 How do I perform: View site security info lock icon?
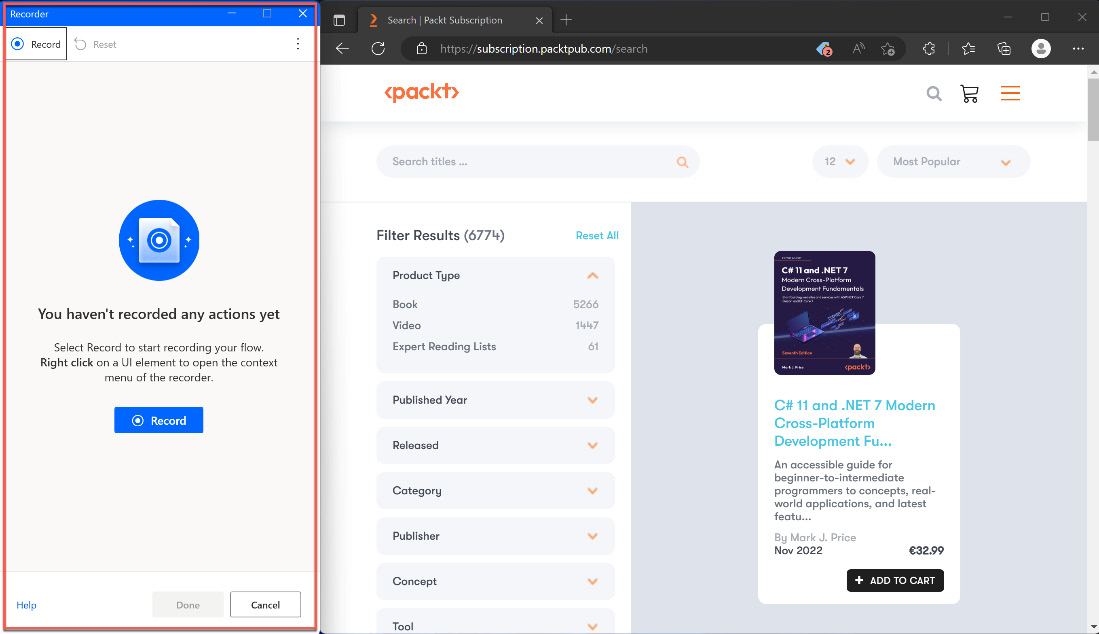(x=421, y=48)
